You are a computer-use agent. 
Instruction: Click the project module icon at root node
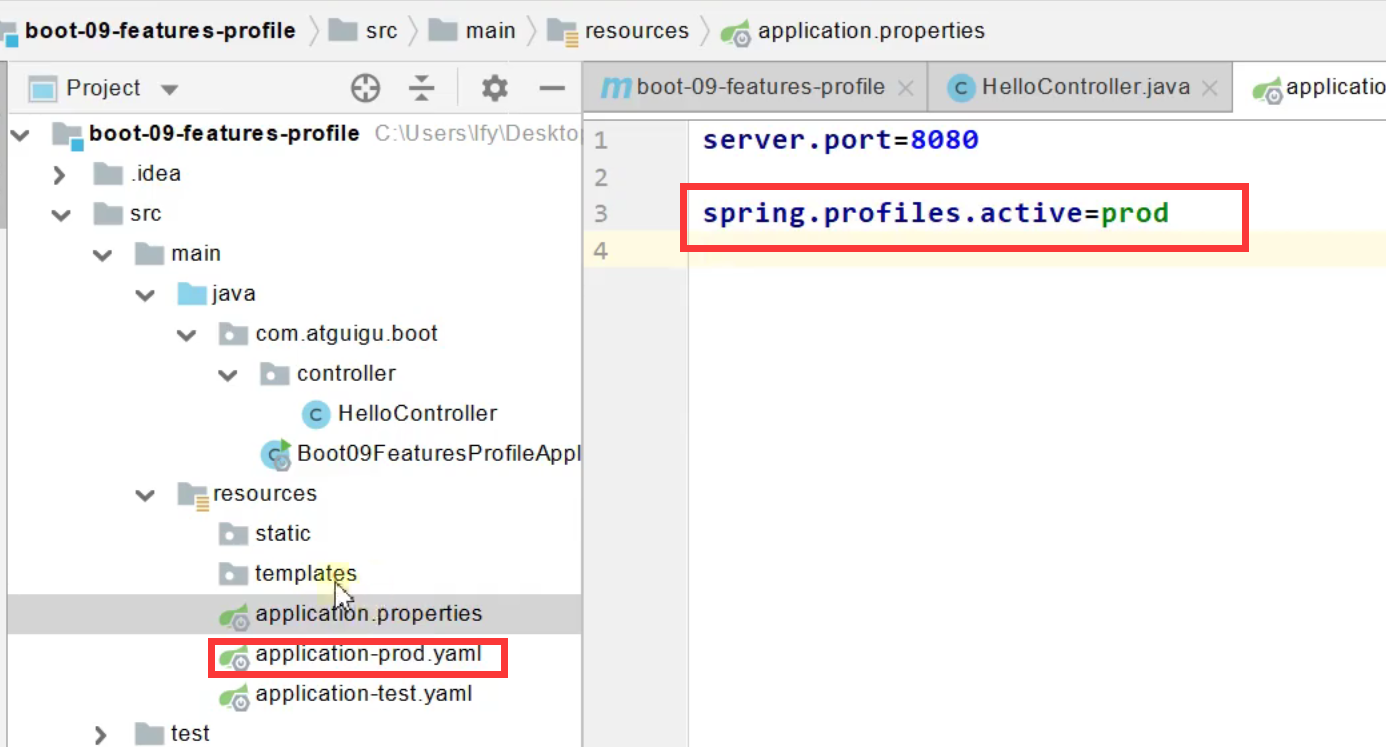[x=68, y=135]
